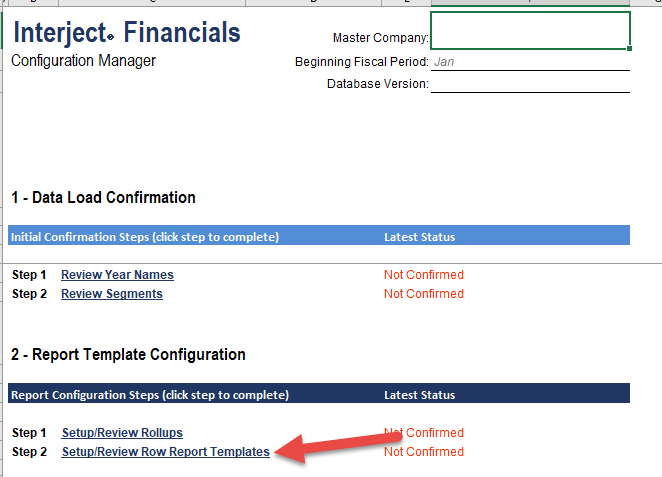Click Not Confirmed status for Review Segments
Viewport: 662px width, 477px height.
[424, 294]
